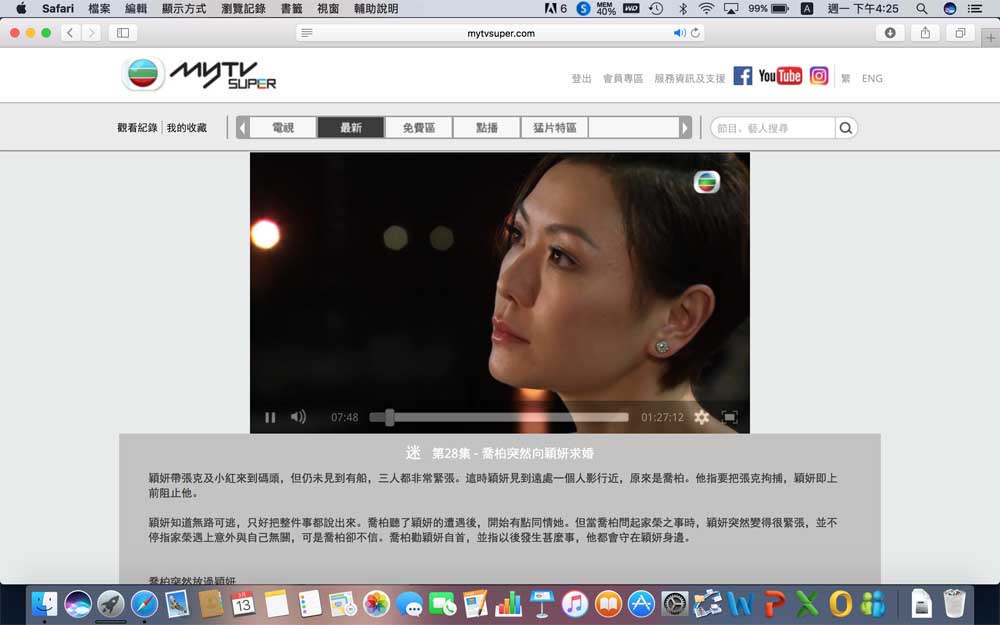
Task: Reload the page in Safari
Action: click(x=695, y=33)
